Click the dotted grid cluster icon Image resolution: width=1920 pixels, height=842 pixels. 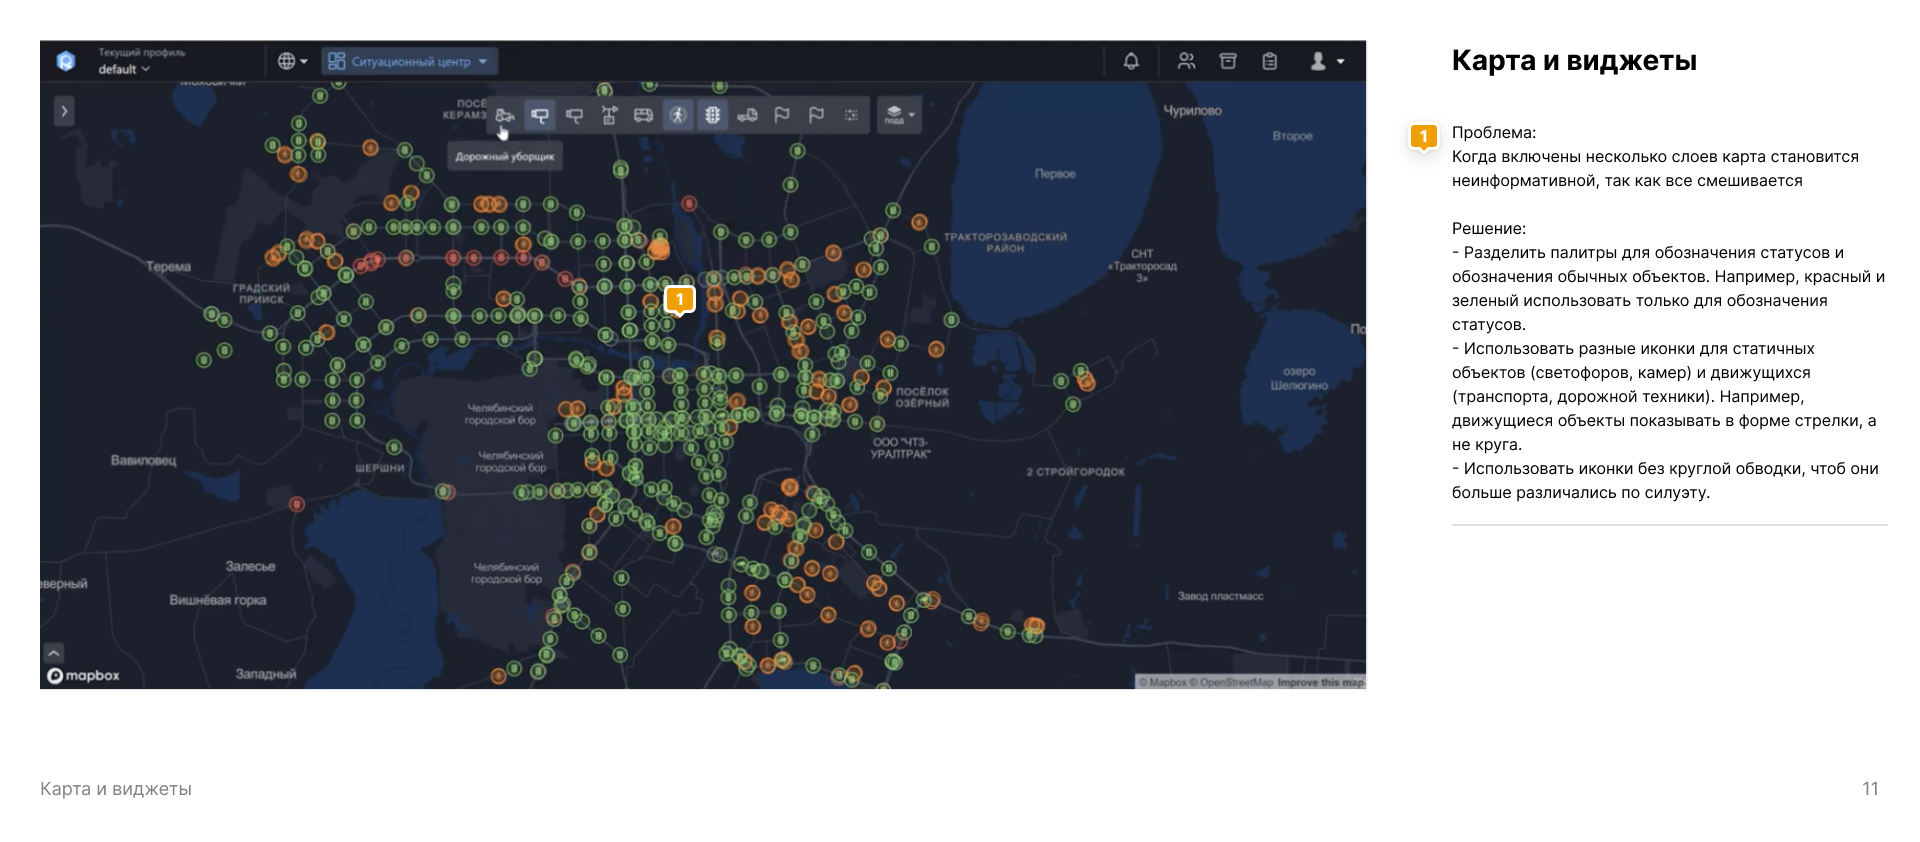coord(851,116)
